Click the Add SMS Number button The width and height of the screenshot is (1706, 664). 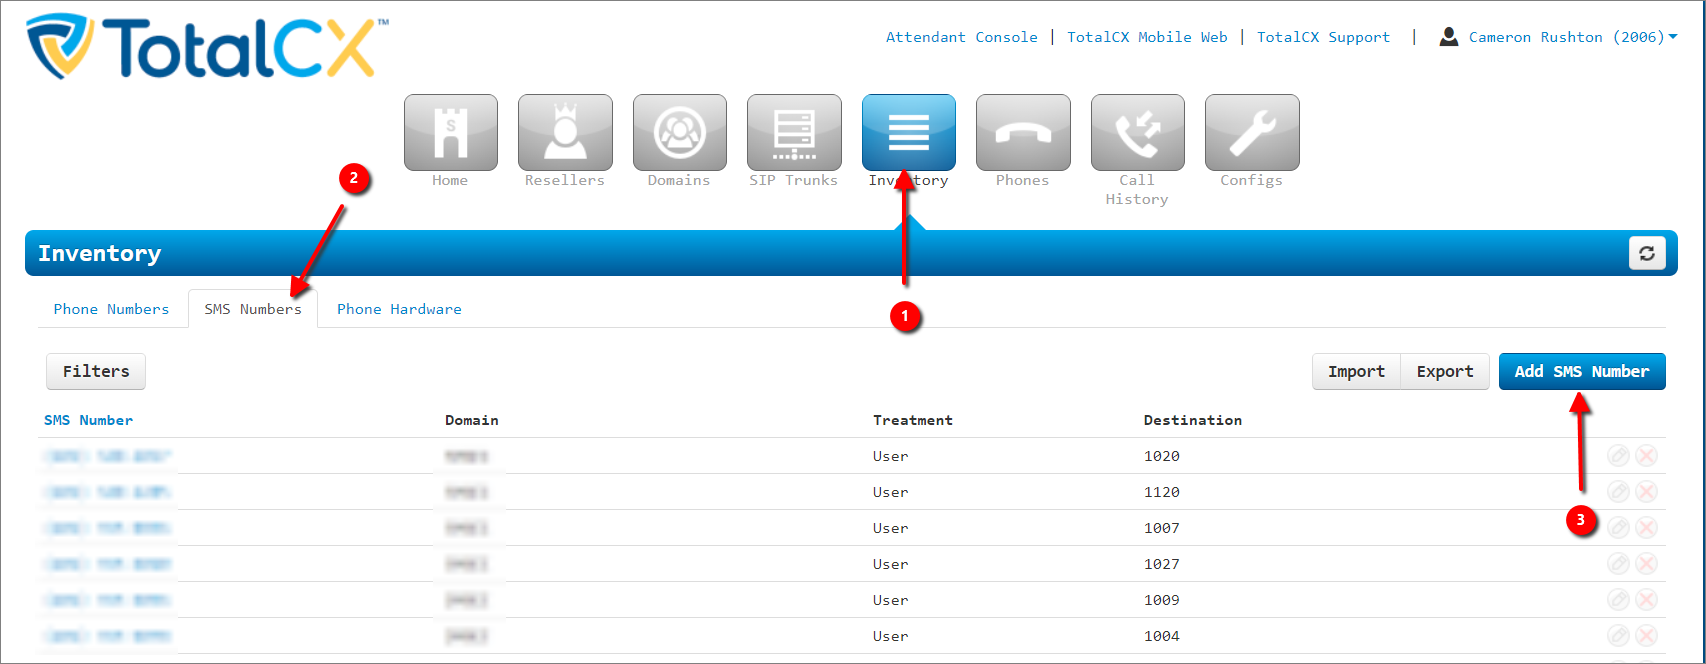tap(1582, 371)
